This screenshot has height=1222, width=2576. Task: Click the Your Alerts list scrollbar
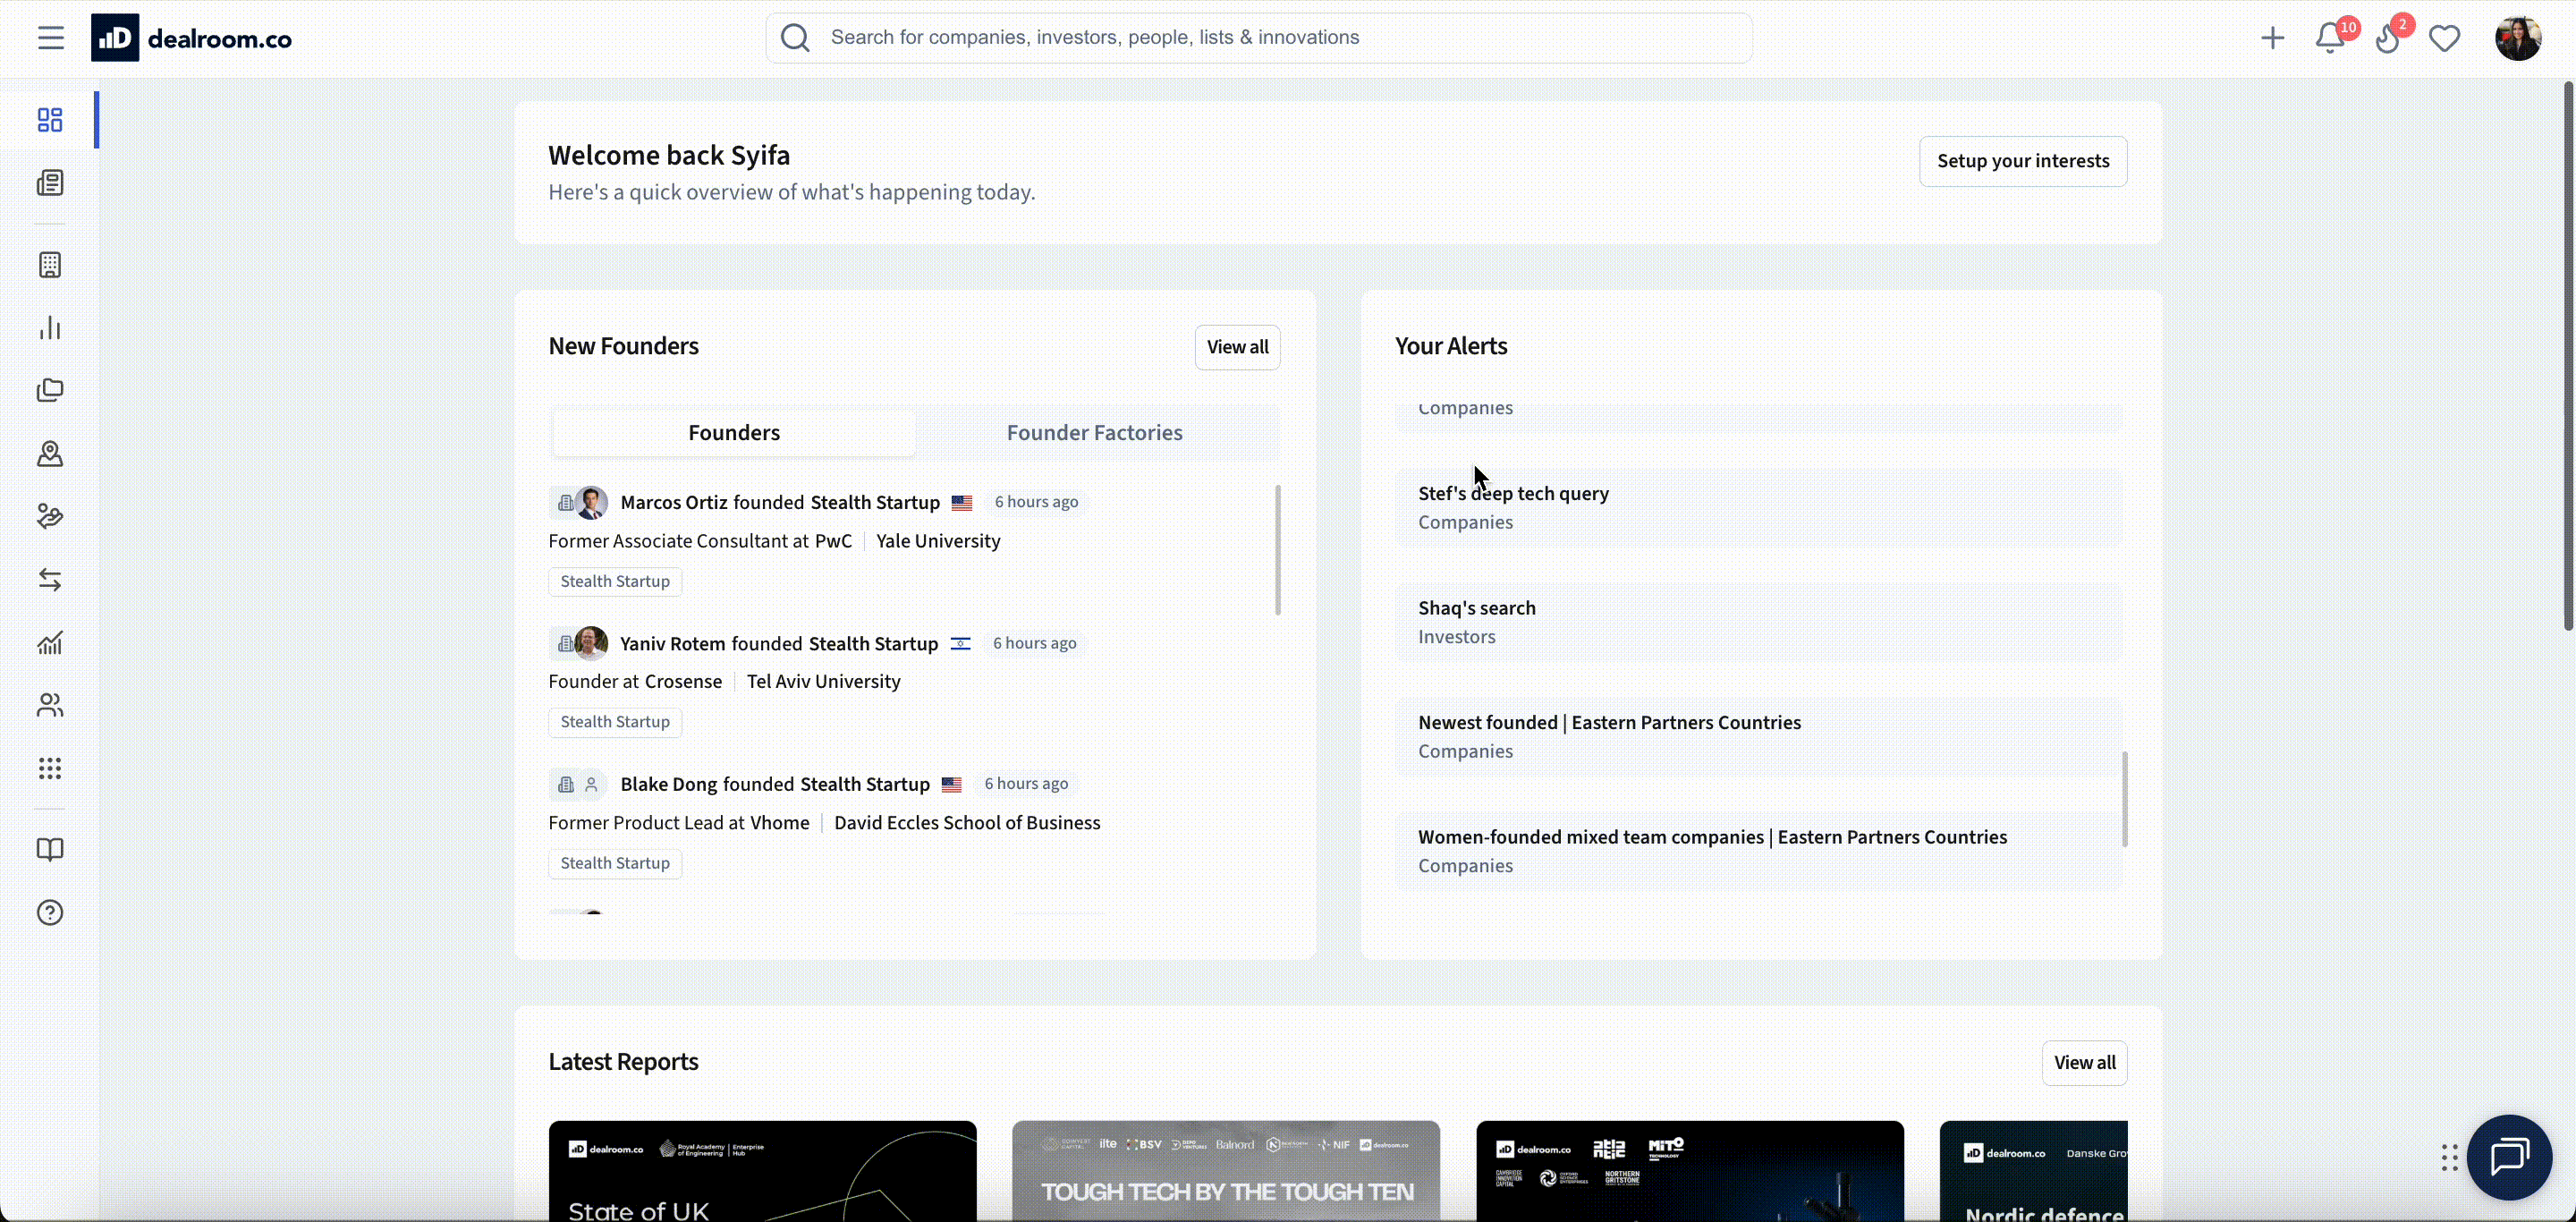2124,798
